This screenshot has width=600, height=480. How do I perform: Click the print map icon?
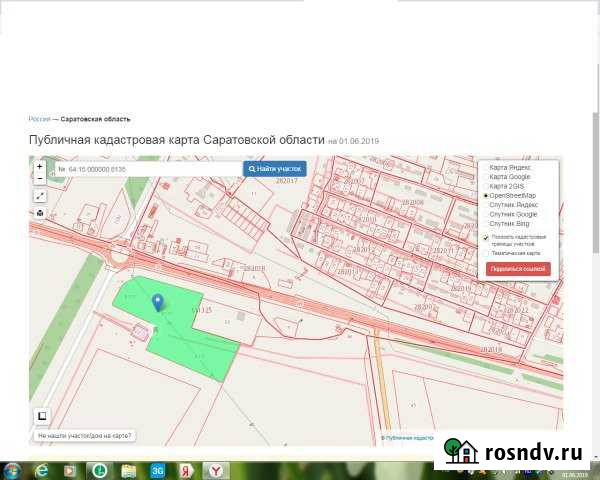pos(40,213)
